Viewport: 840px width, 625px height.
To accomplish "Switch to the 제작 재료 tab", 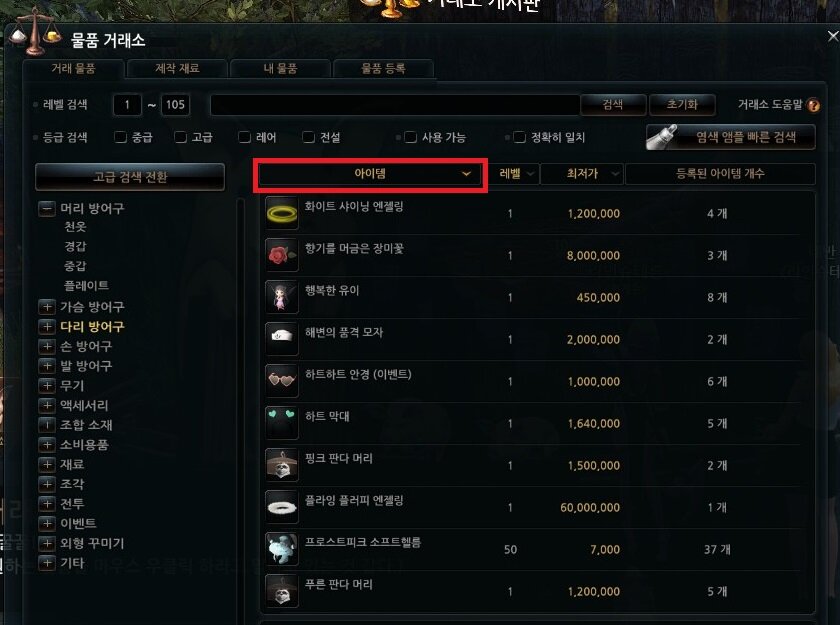I will click(x=177, y=69).
